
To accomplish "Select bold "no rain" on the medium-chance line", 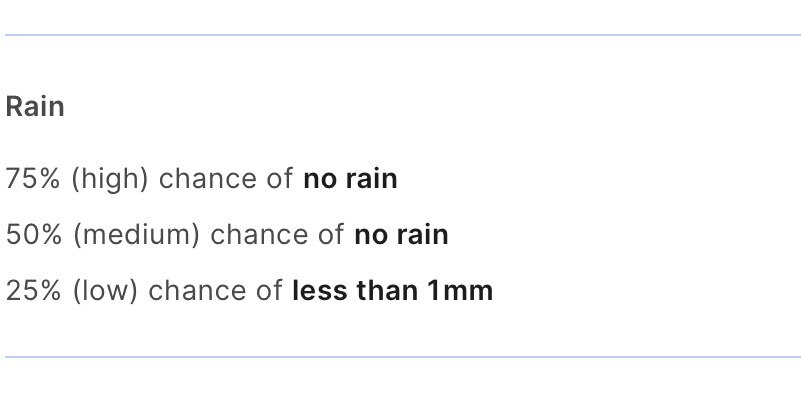I will tap(402, 235).
